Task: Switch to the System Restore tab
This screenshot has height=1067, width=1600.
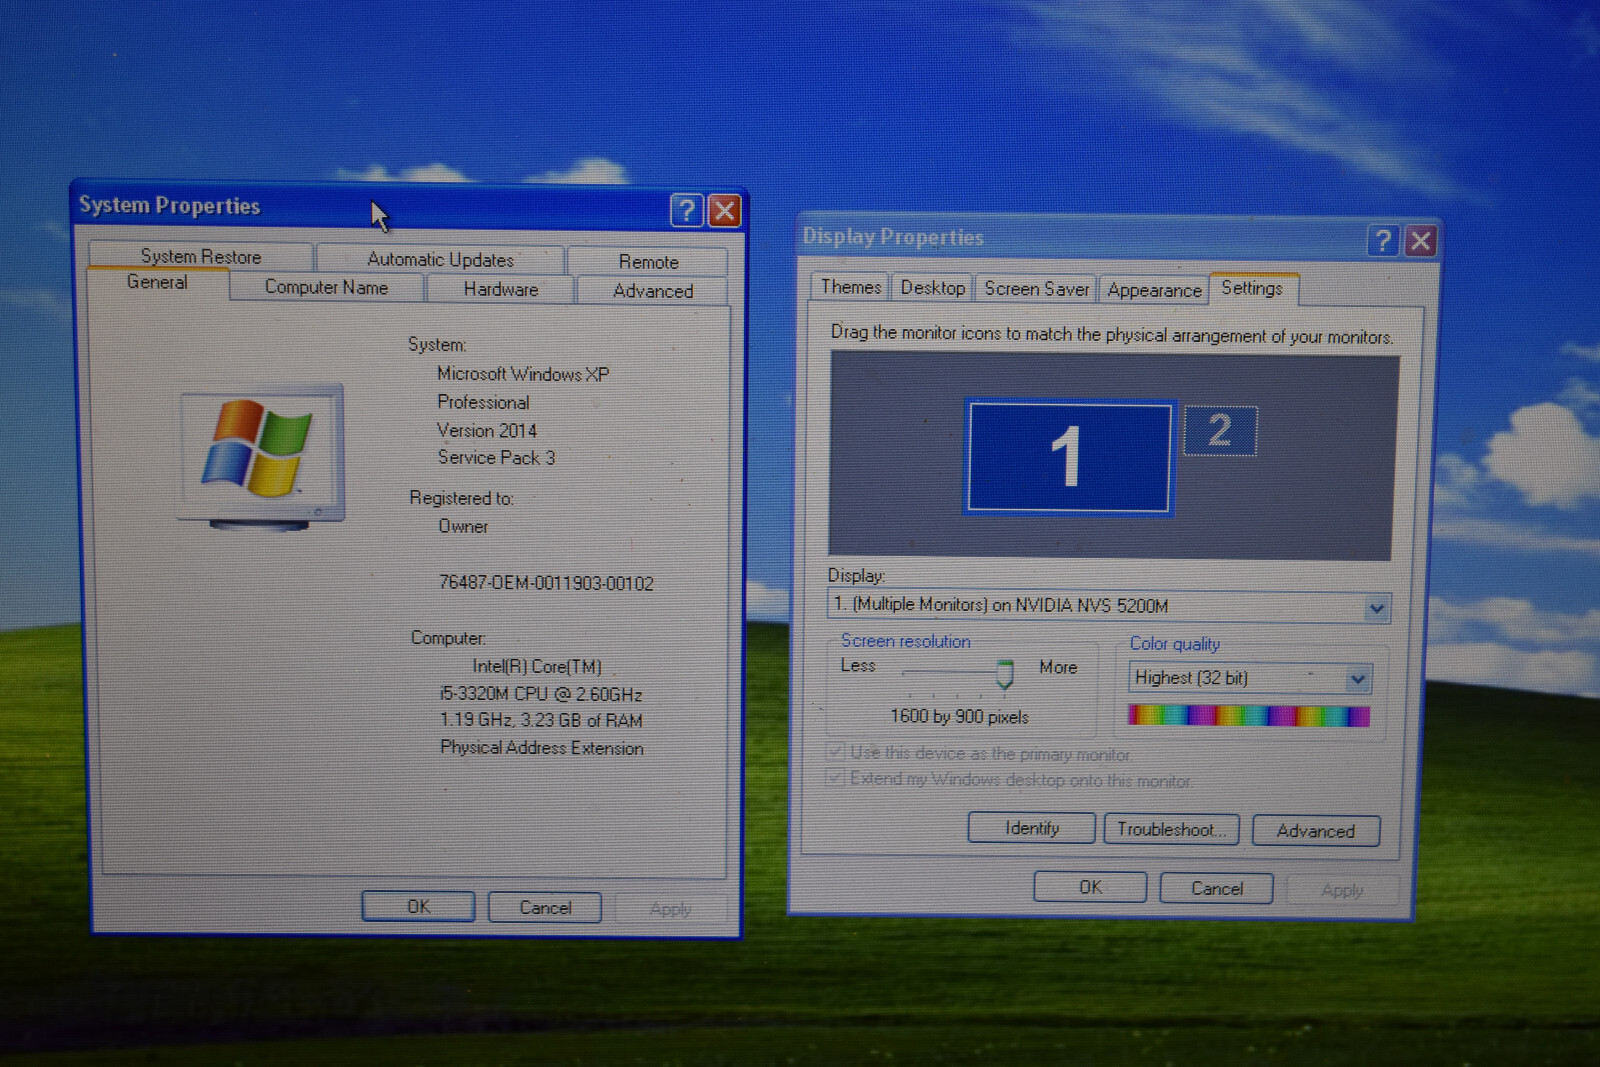Action: (201, 256)
